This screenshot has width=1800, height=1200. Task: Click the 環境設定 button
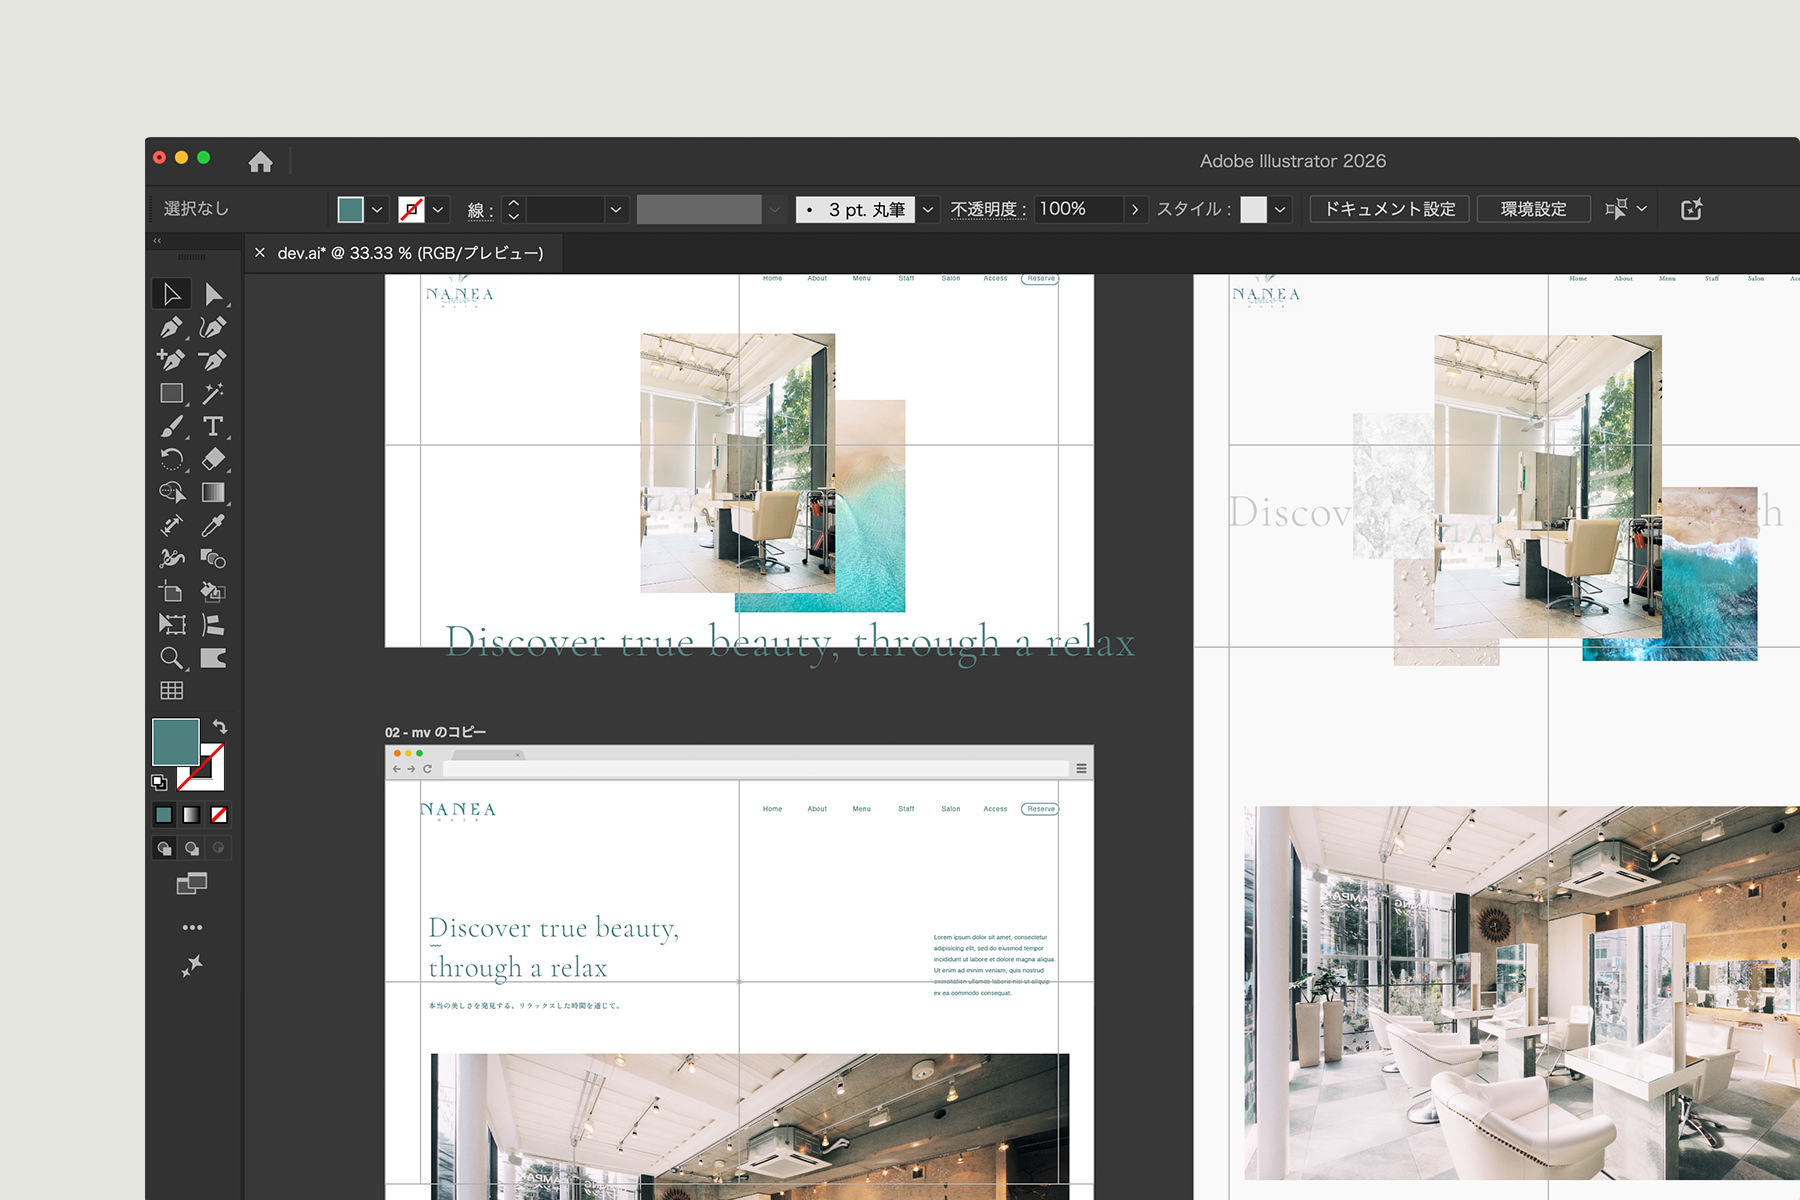tap(1533, 209)
